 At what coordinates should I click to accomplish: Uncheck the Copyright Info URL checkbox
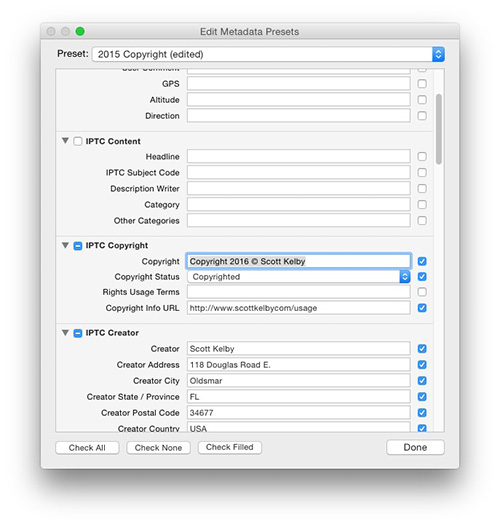pos(422,308)
